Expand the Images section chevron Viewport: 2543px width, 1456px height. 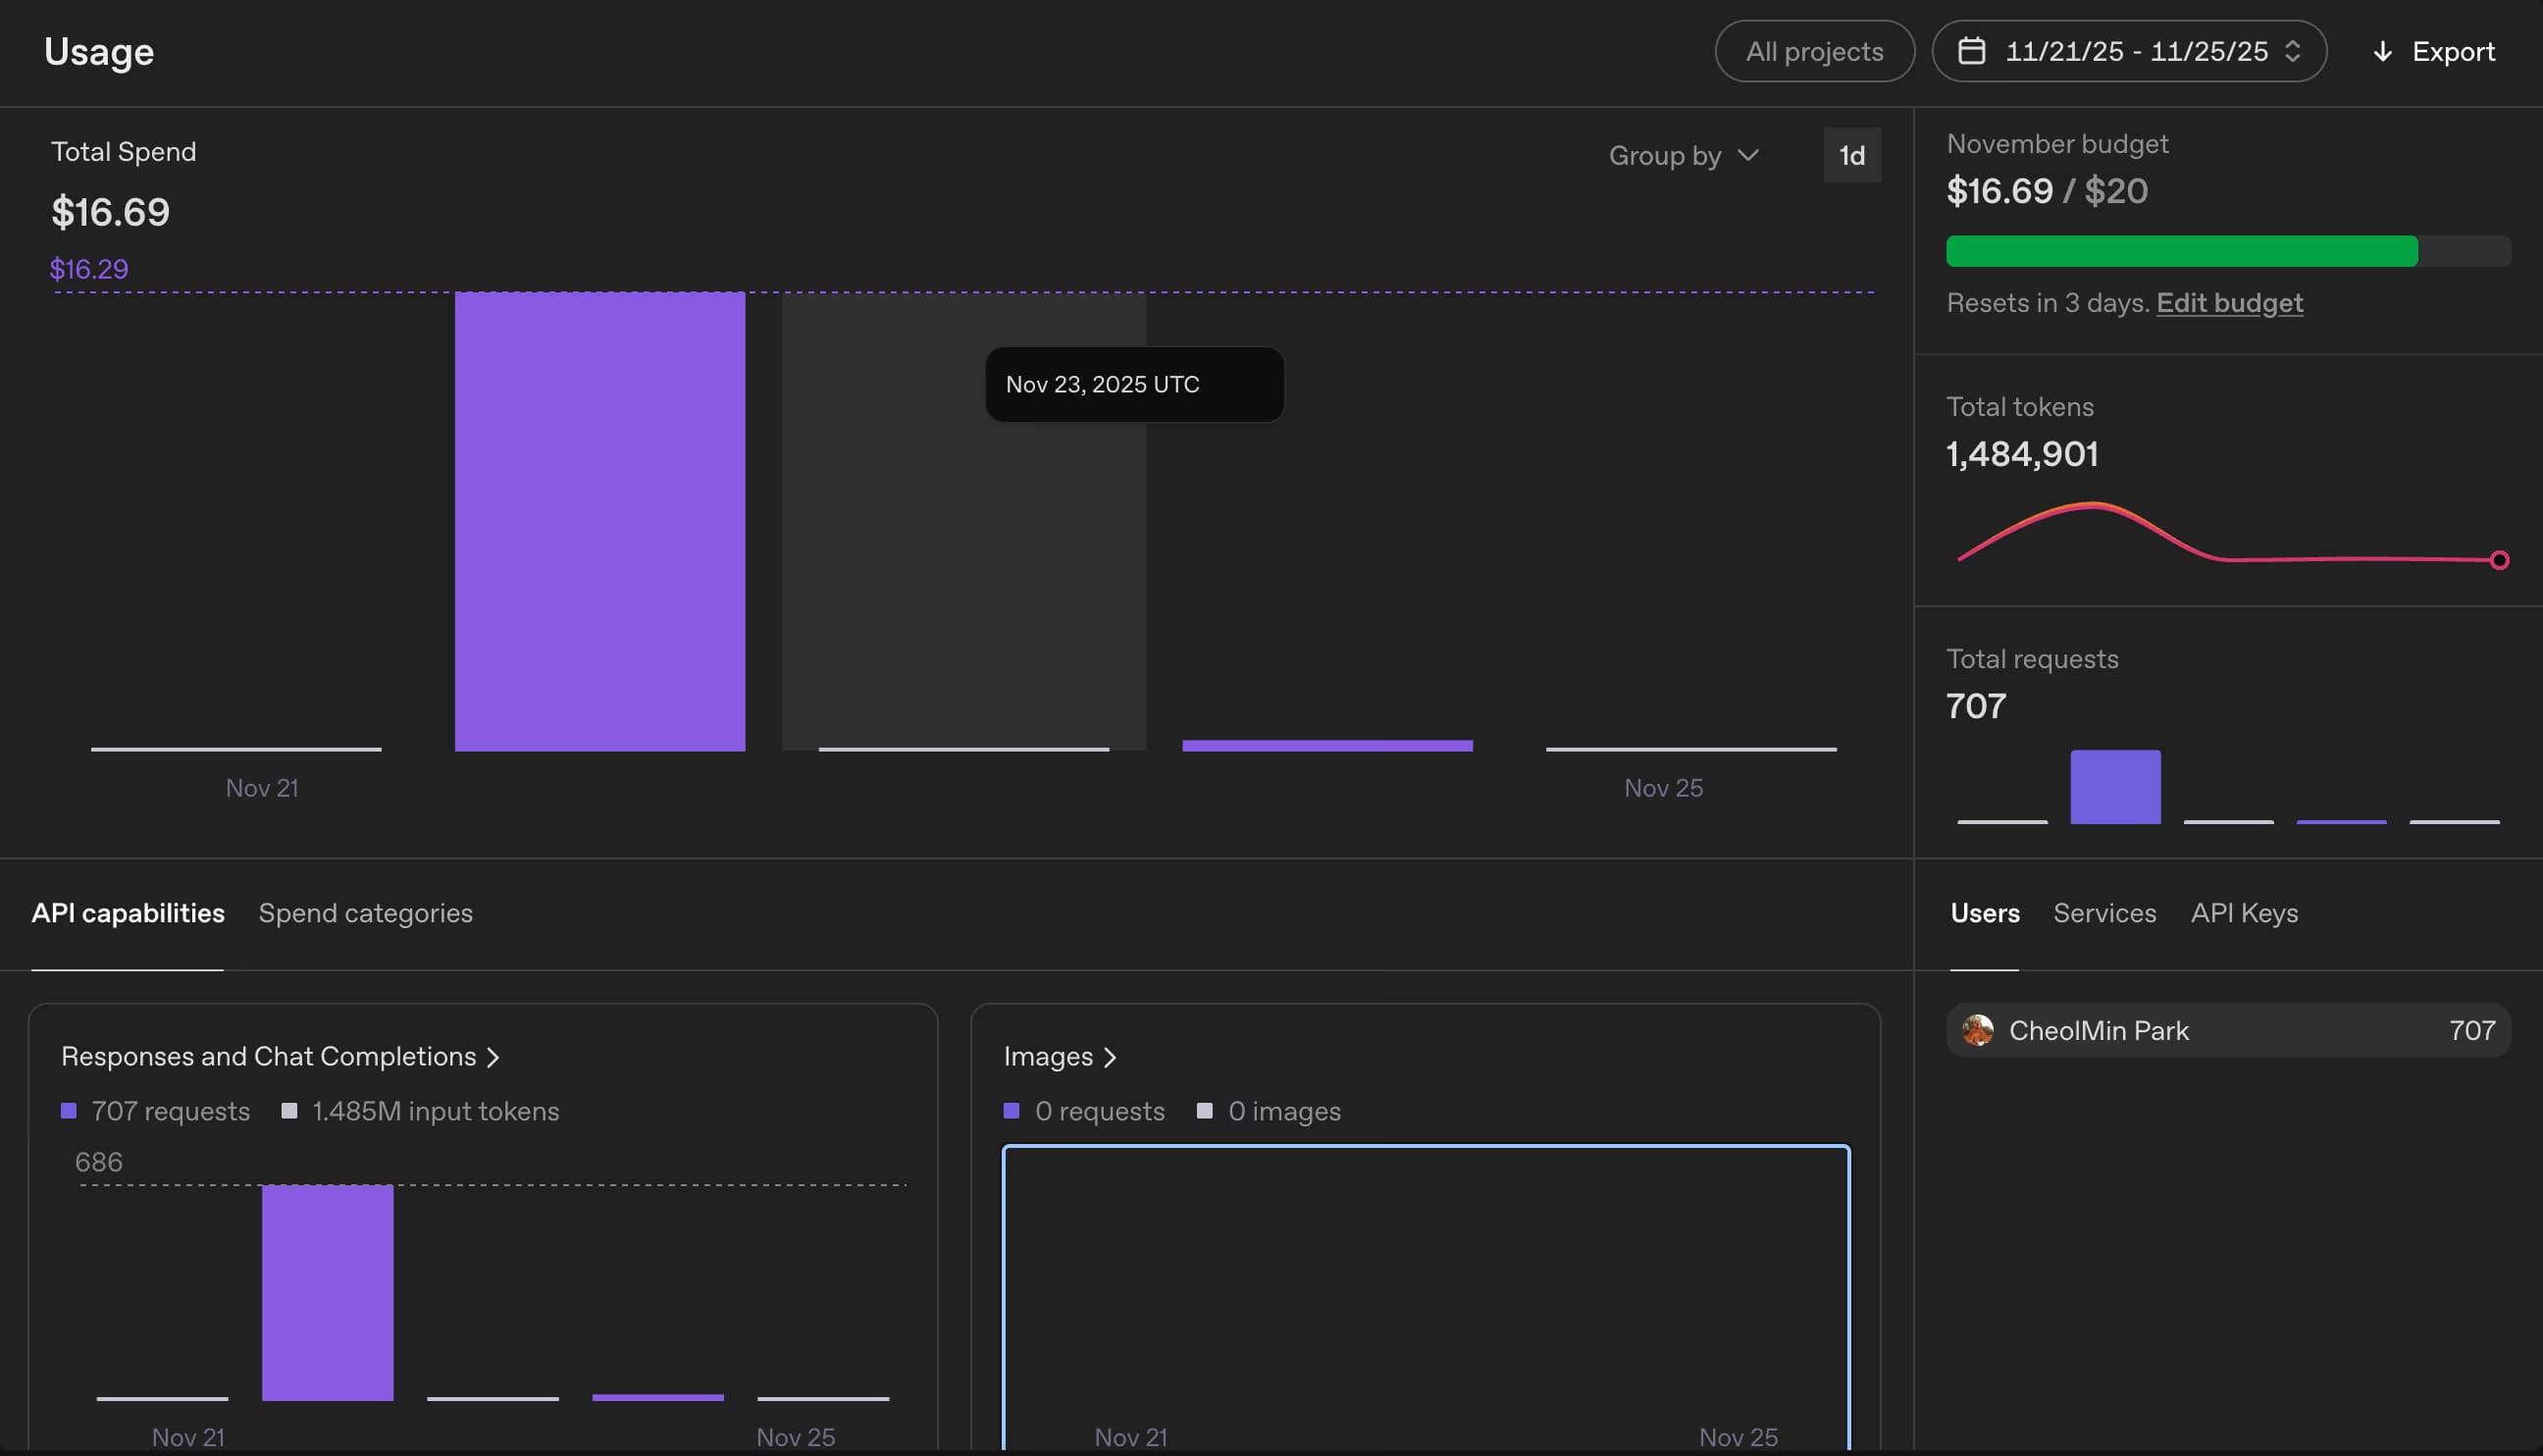coord(1110,1057)
